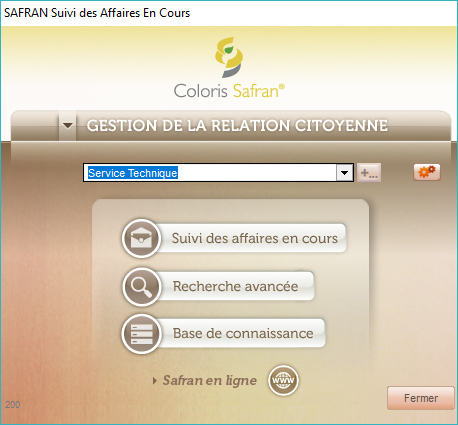Click the database stack icon

(x=142, y=334)
